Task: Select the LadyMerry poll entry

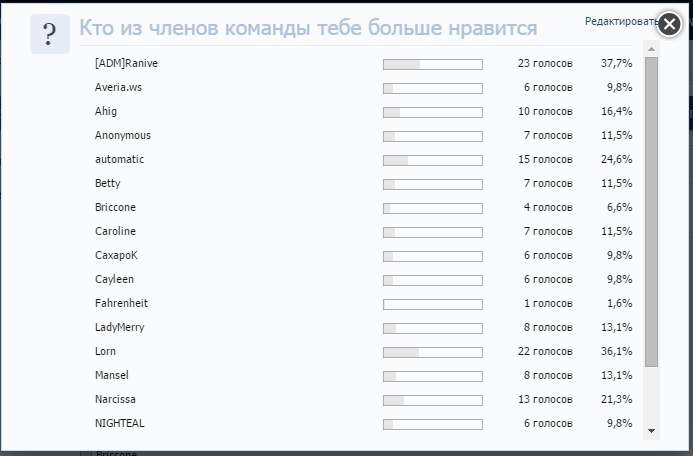Action: (120, 328)
